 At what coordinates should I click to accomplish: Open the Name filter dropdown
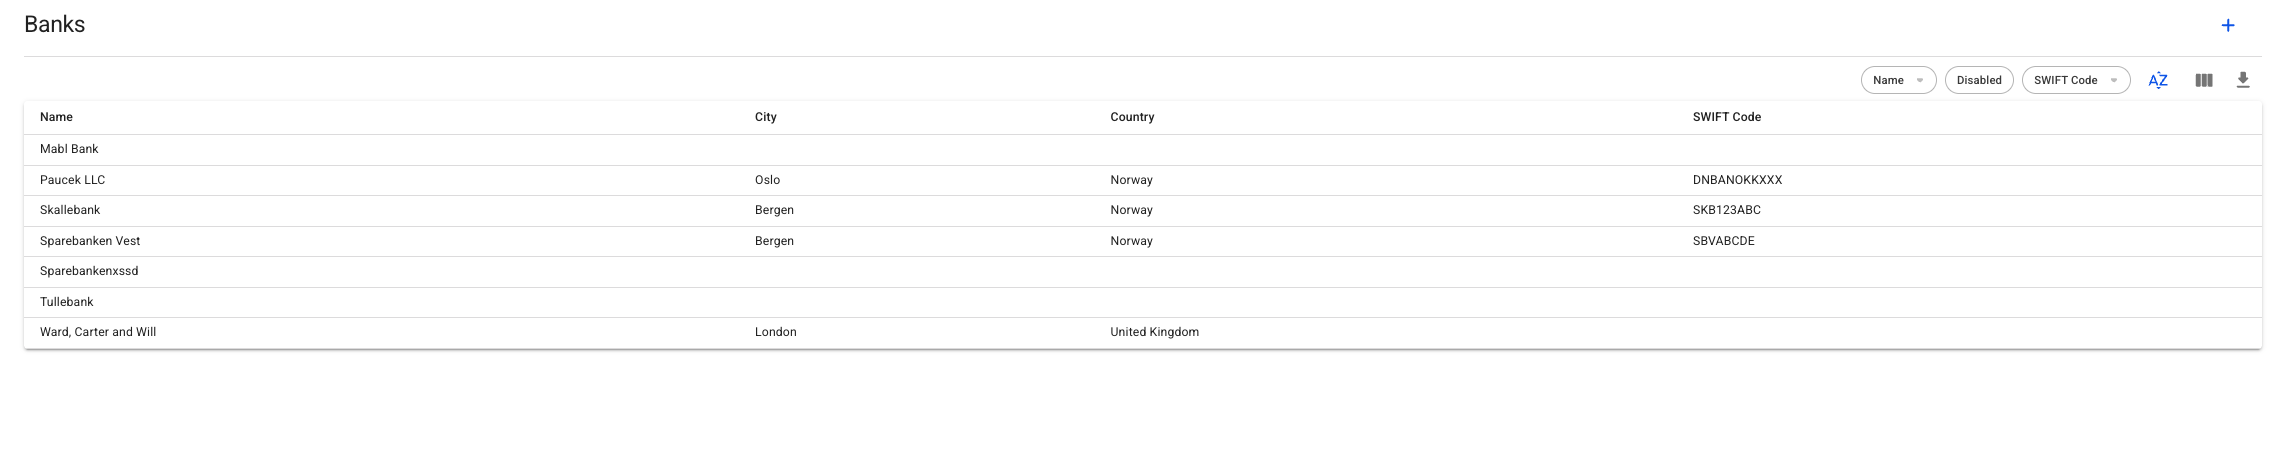coord(1898,81)
